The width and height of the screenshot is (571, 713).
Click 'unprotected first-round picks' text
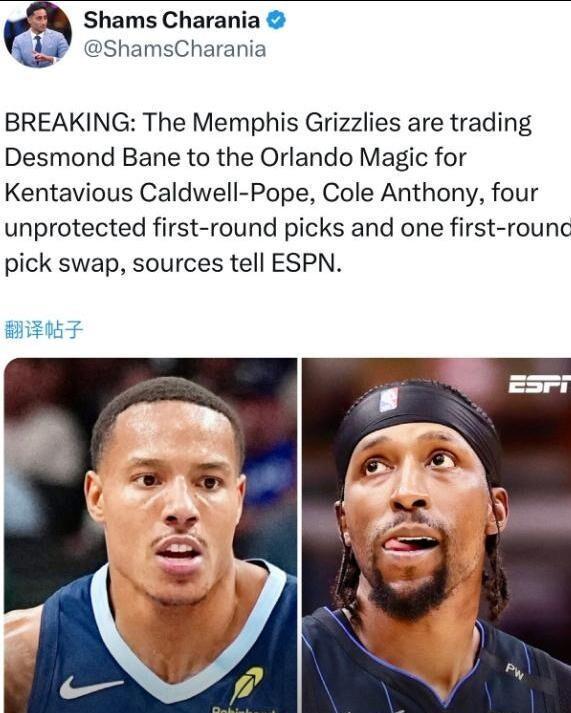pyautogui.click(x=175, y=228)
